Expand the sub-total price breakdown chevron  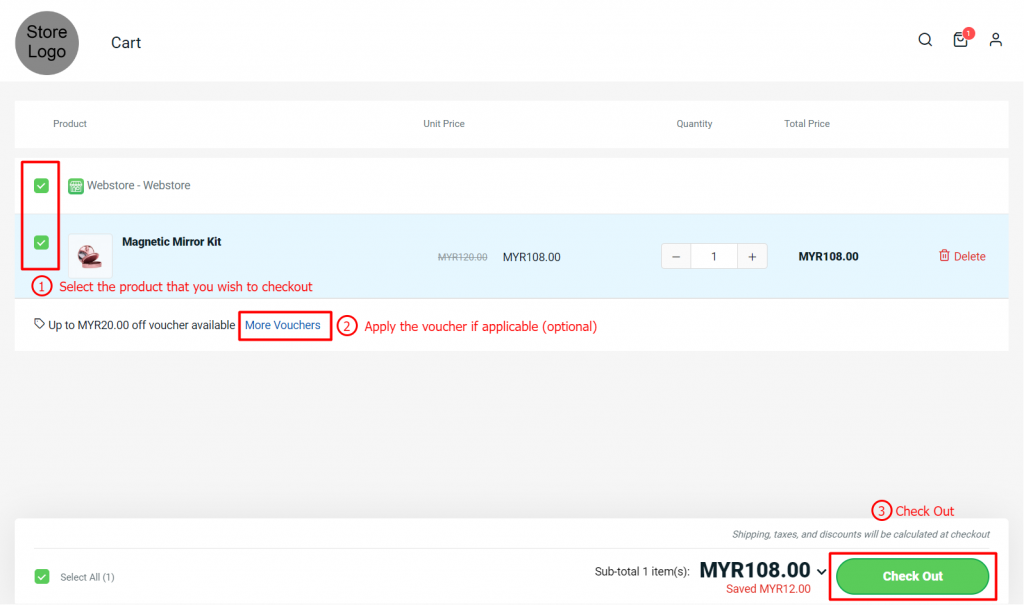pyautogui.click(x=822, y=572)
